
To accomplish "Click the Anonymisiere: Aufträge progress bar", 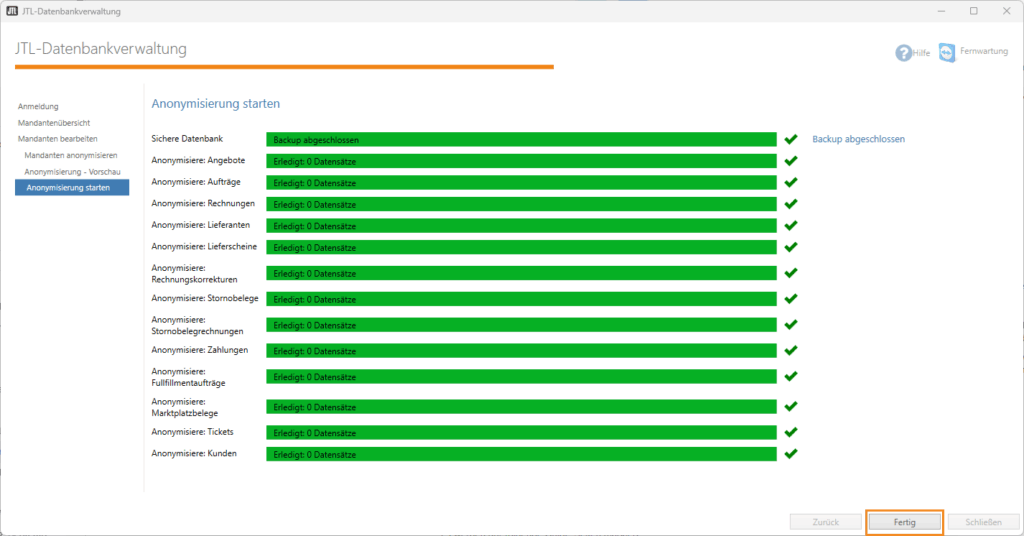I will click(521, 182).
